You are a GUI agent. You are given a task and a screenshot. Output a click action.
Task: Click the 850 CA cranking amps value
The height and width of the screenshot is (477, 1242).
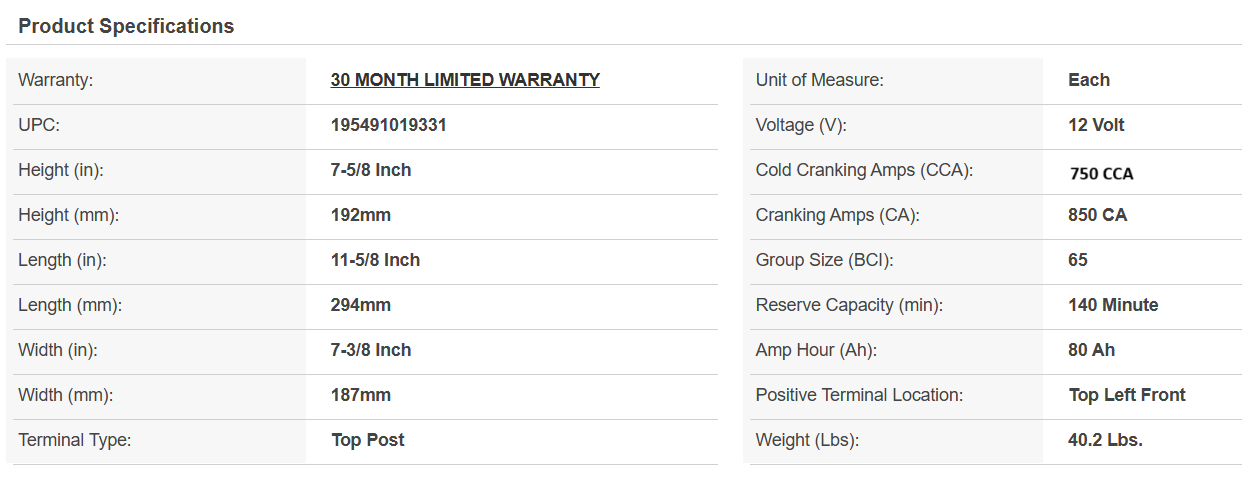point(1098,215)
